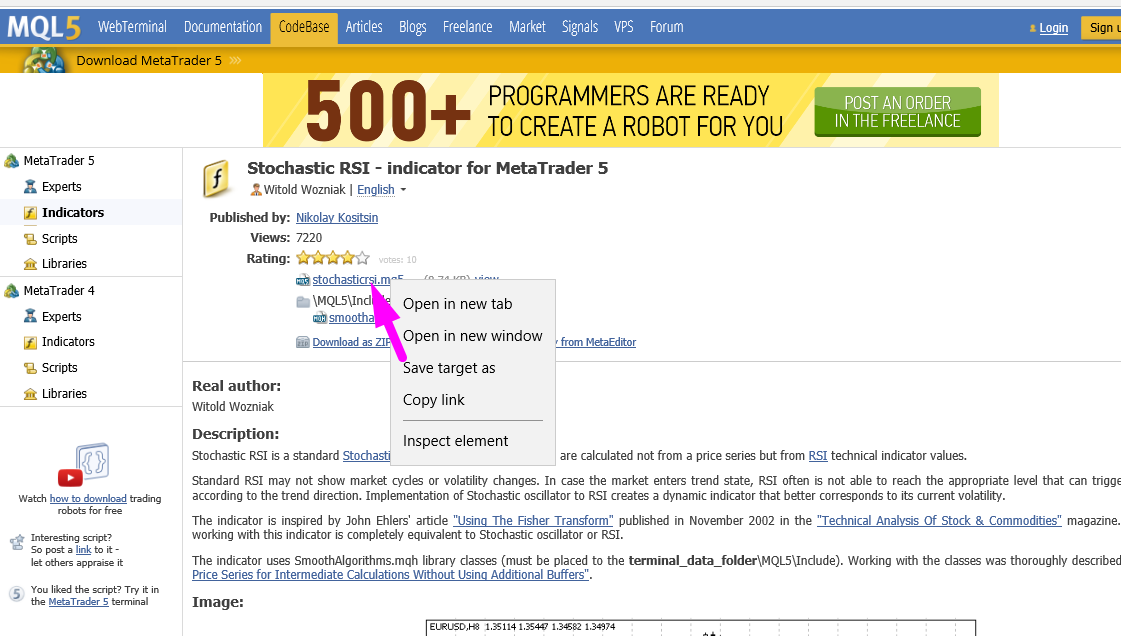Select the CodeBase tab
Image resolution: width=1121 pixels, height=636 pixels.
point(304,27)
